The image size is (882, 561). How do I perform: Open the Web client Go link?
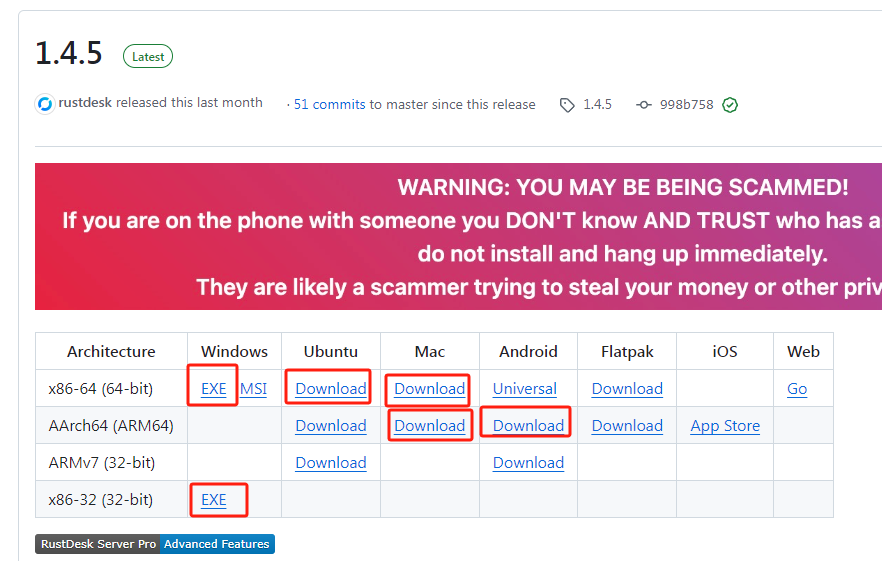pos(797,389)
